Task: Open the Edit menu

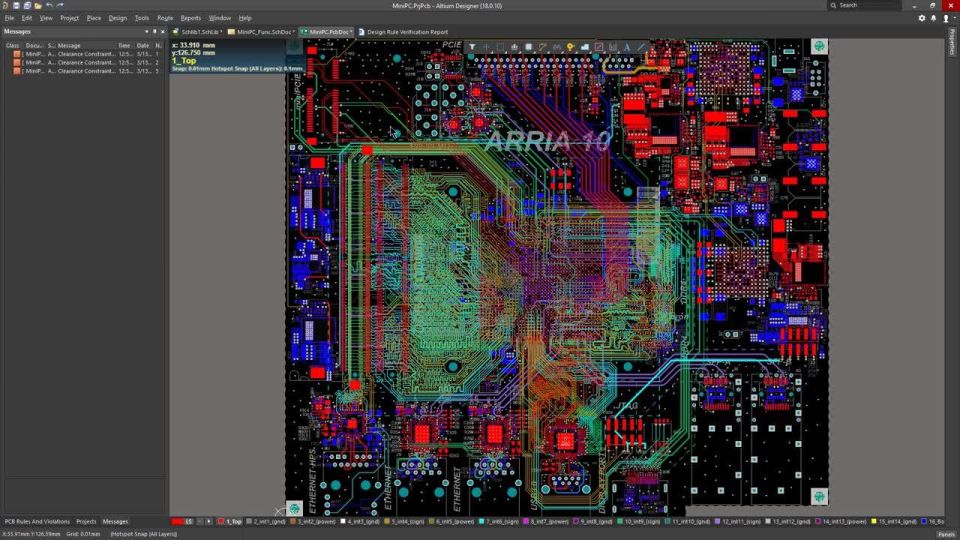Action: coord(27,18)
